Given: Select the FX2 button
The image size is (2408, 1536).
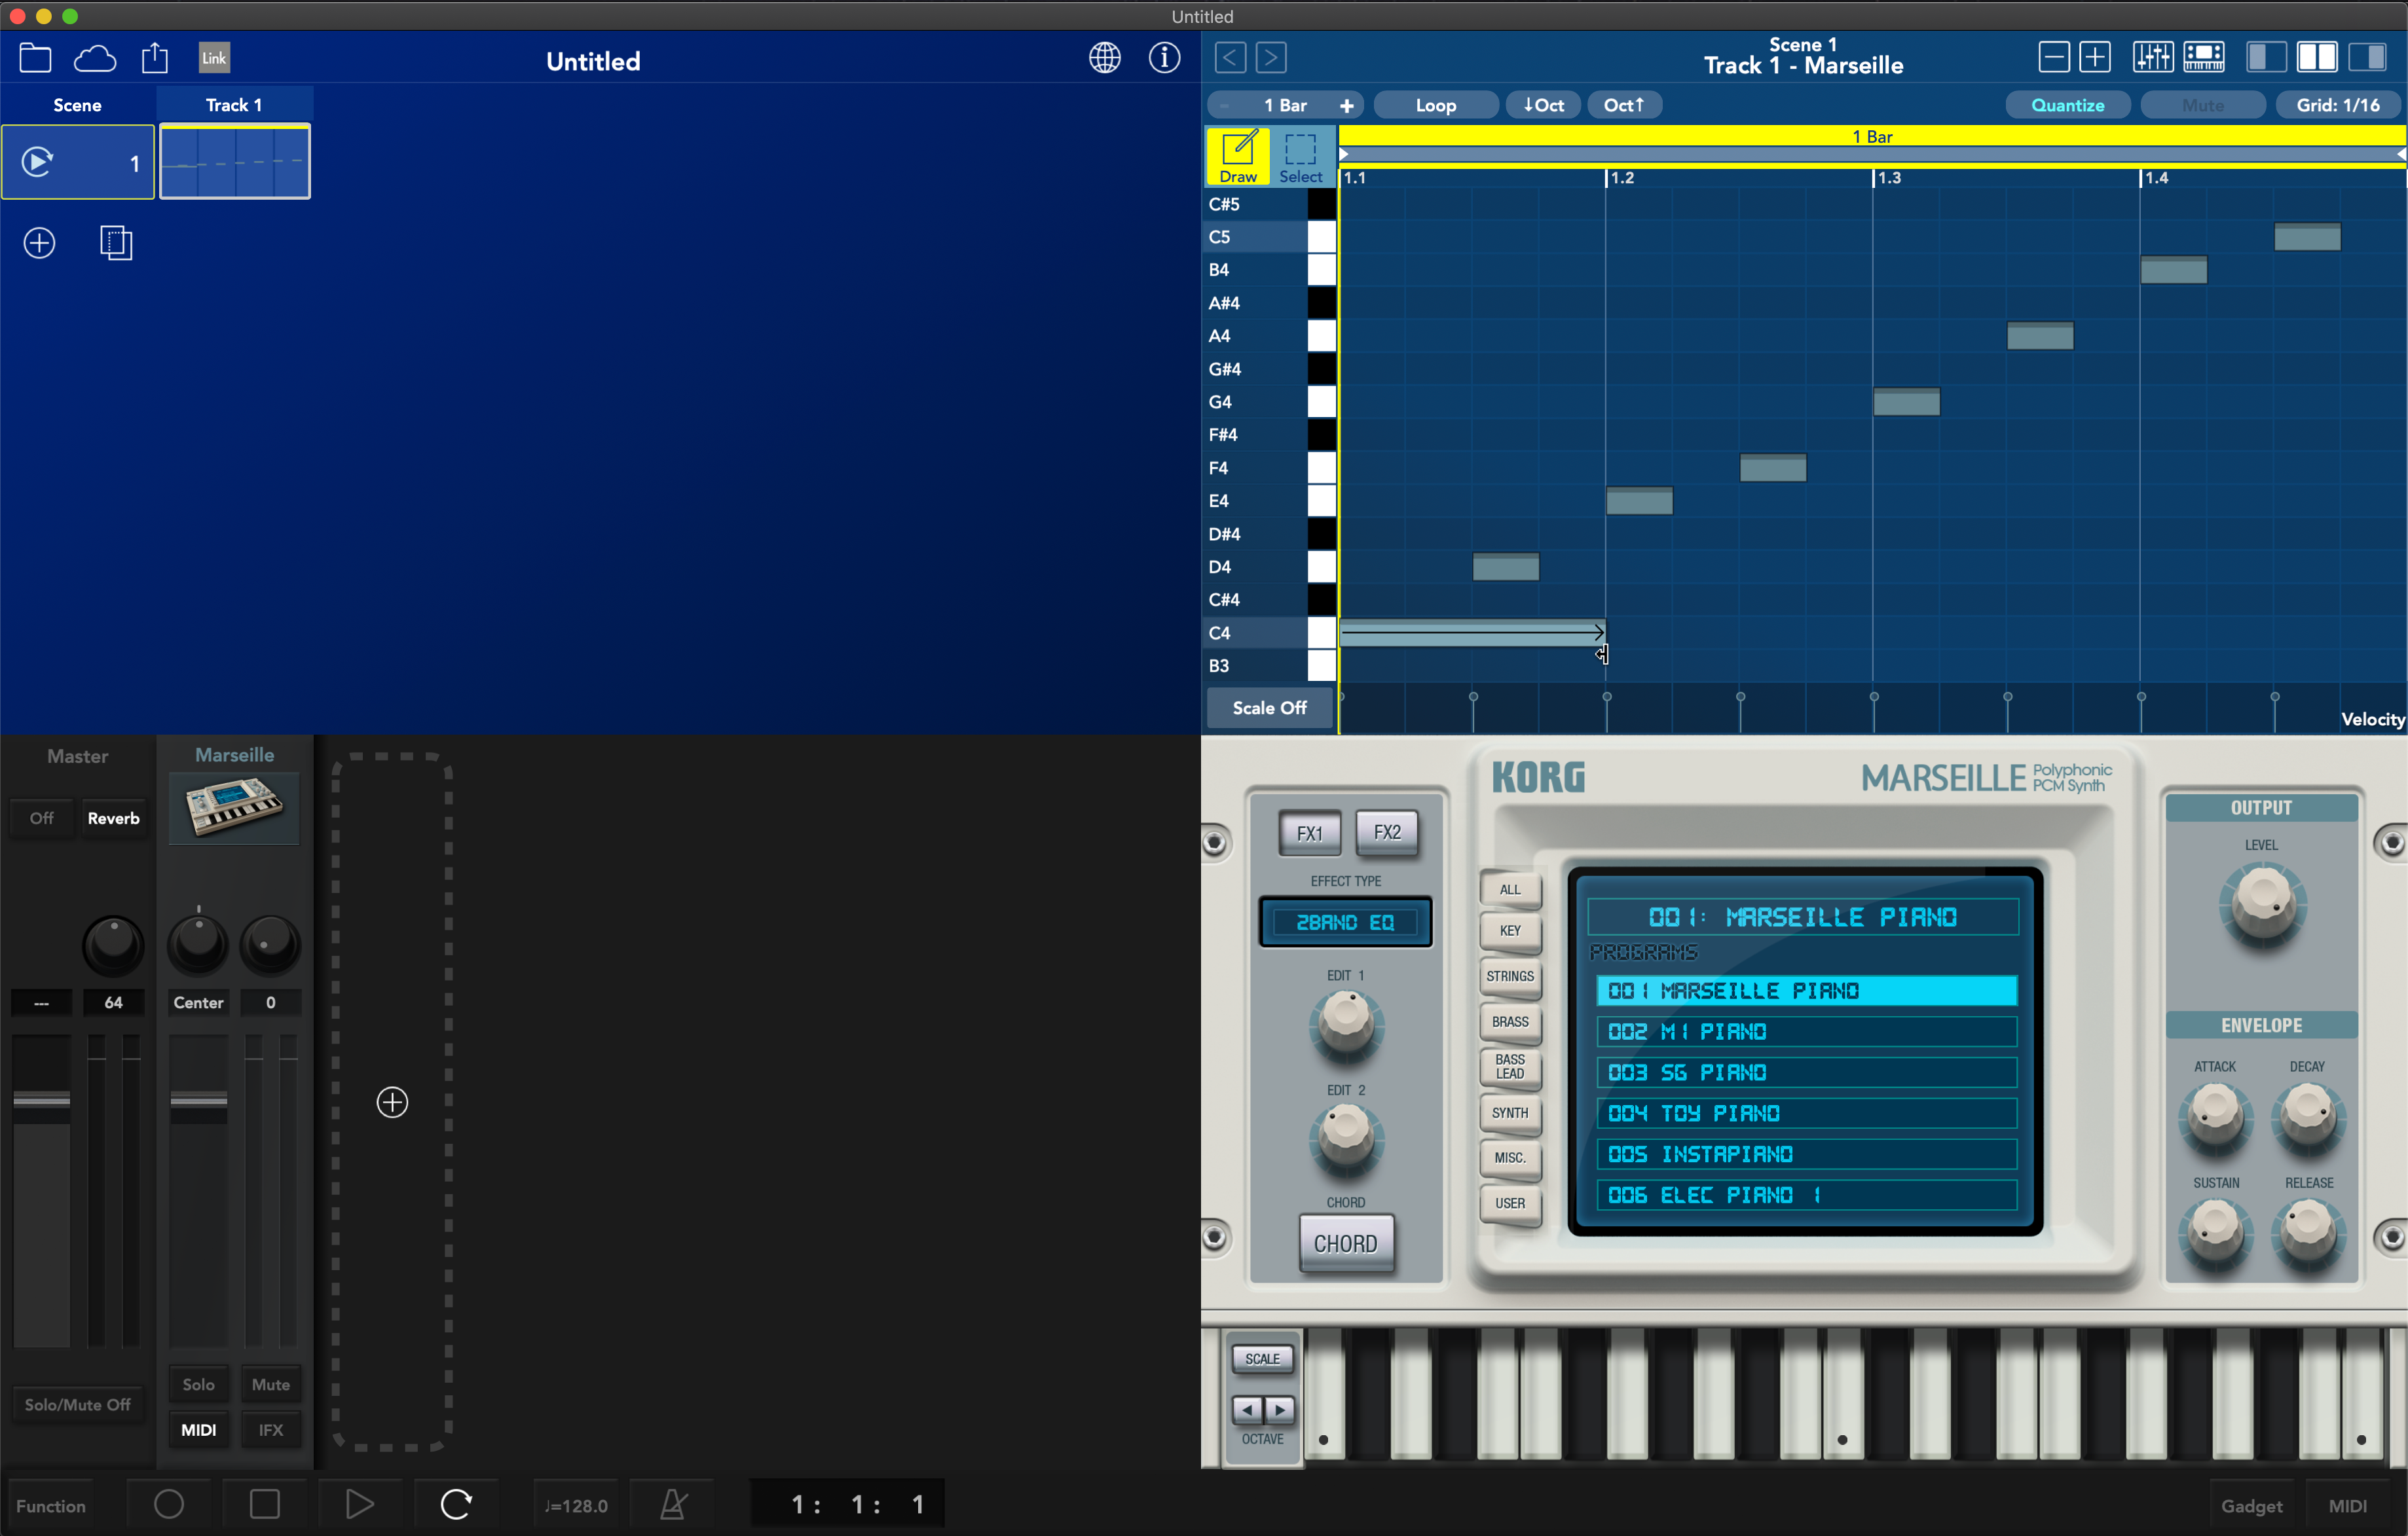Looking at the screenshot, I should pyautogui.click(x=1386, y=831).
